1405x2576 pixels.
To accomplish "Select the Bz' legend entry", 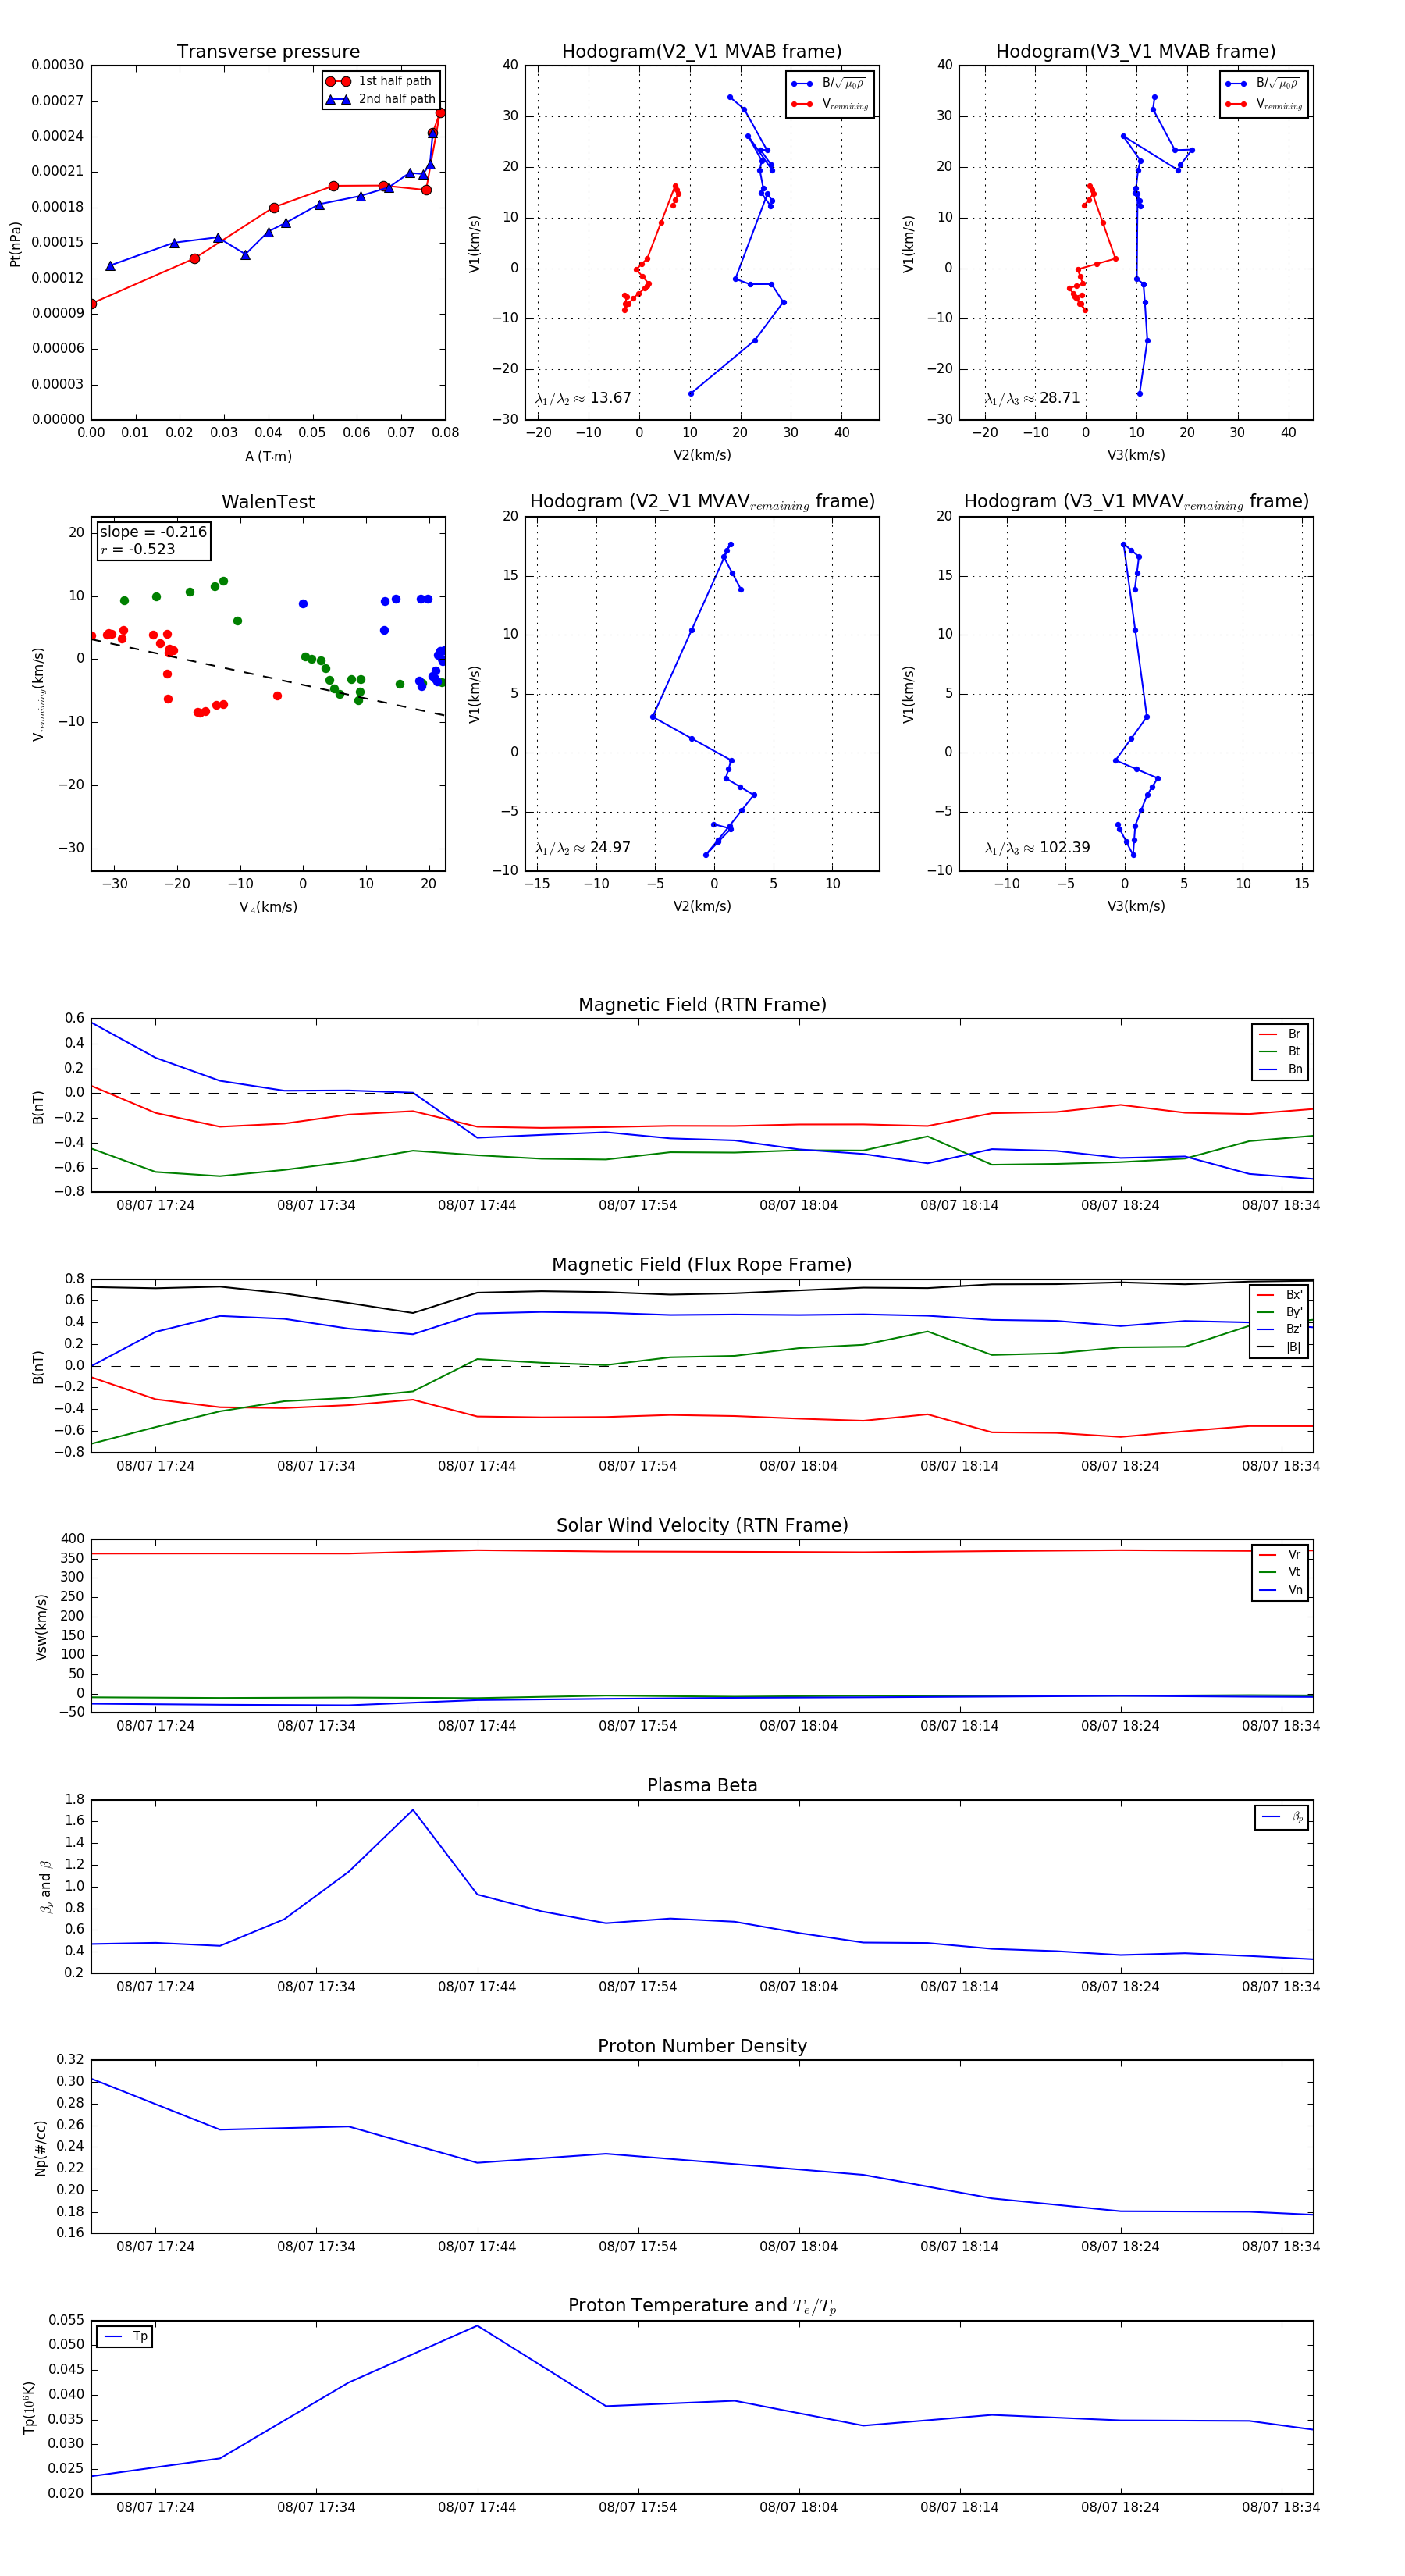I will pyautogui.click(x=1279, y=1329).
